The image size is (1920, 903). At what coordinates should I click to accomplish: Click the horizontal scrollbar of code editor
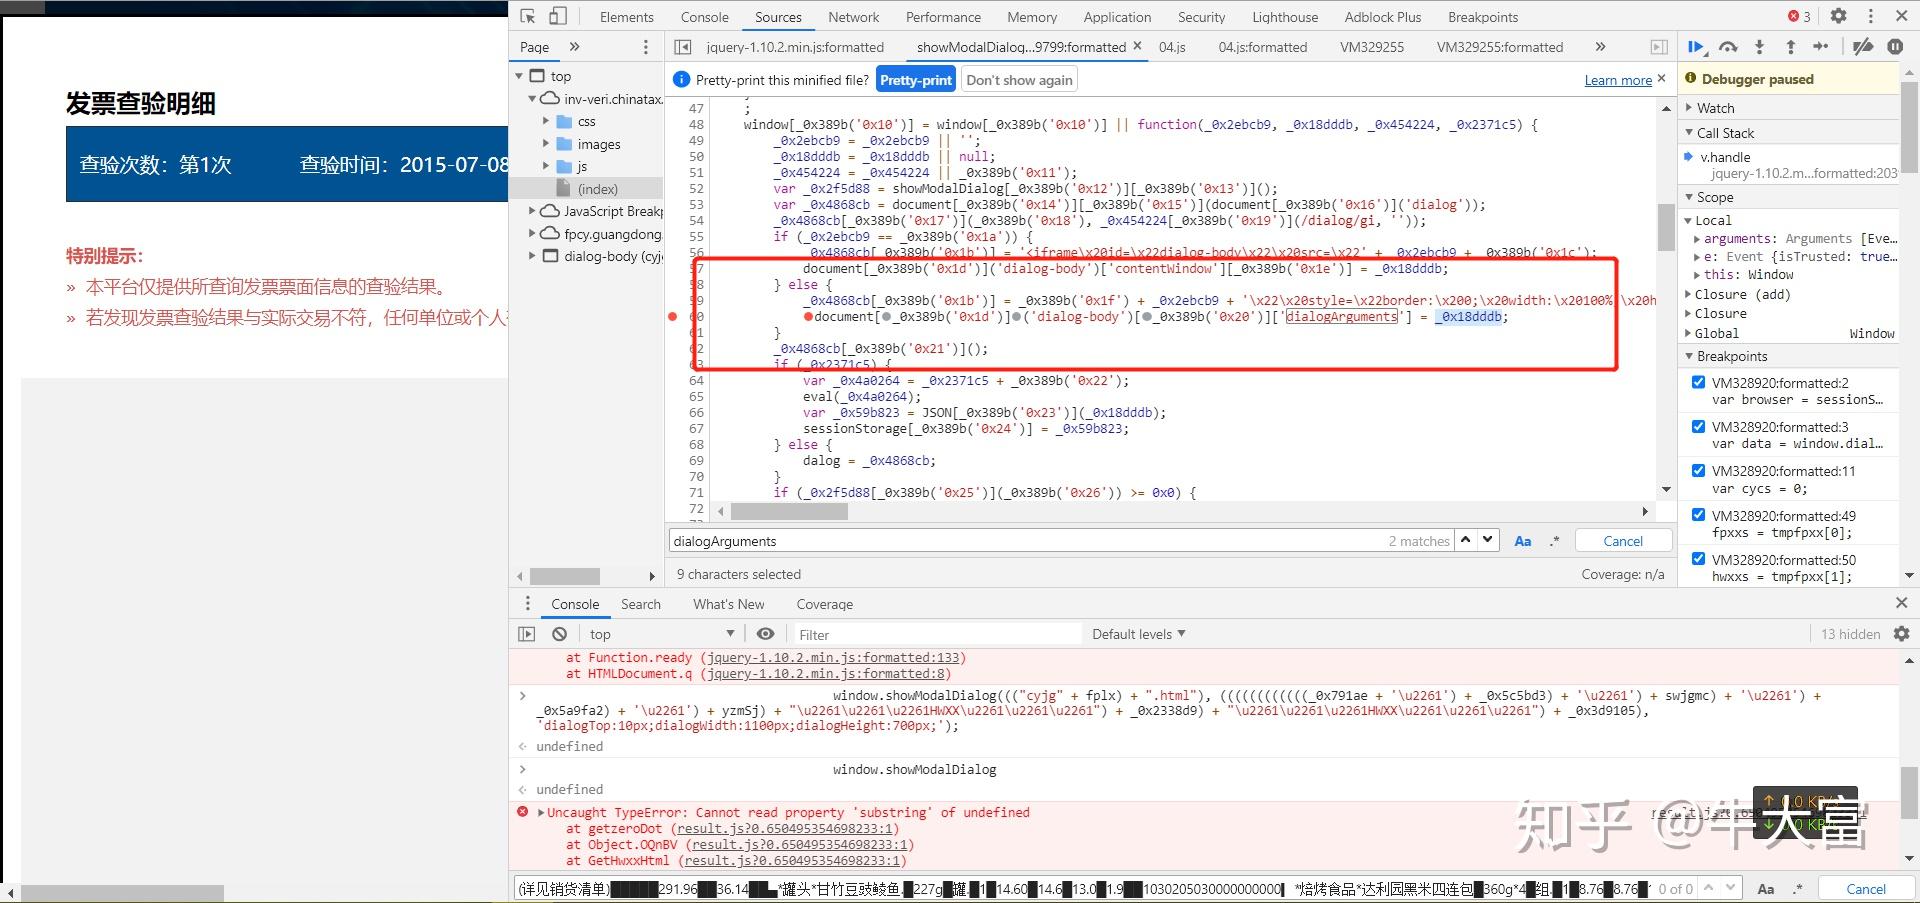[789, 512]
